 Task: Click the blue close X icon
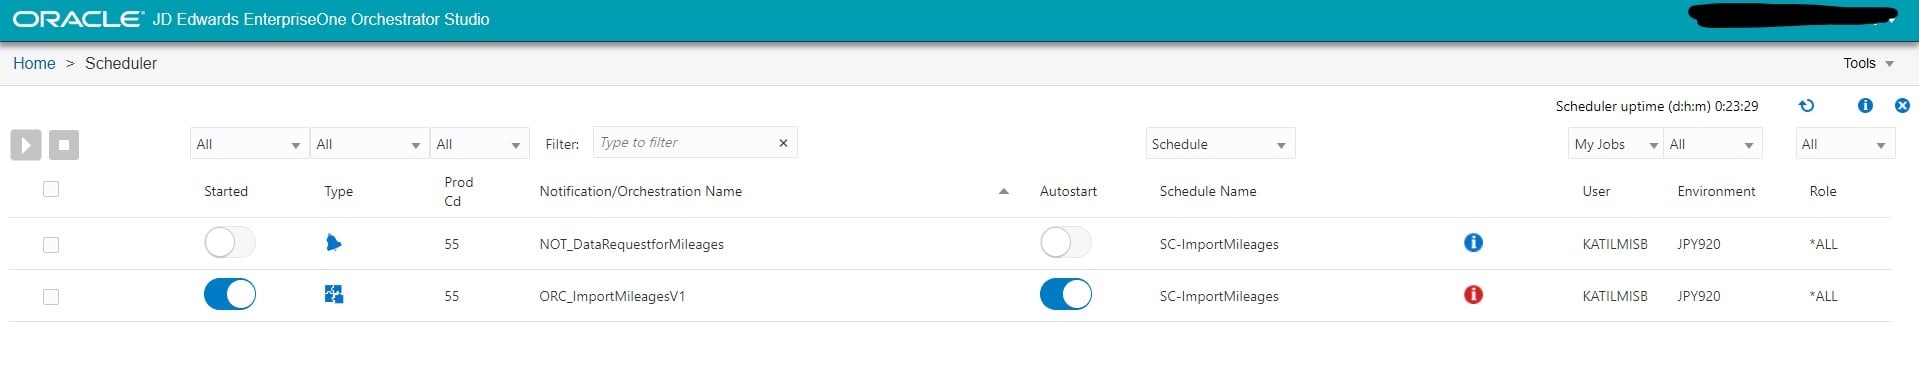(x=1902, y=105)
